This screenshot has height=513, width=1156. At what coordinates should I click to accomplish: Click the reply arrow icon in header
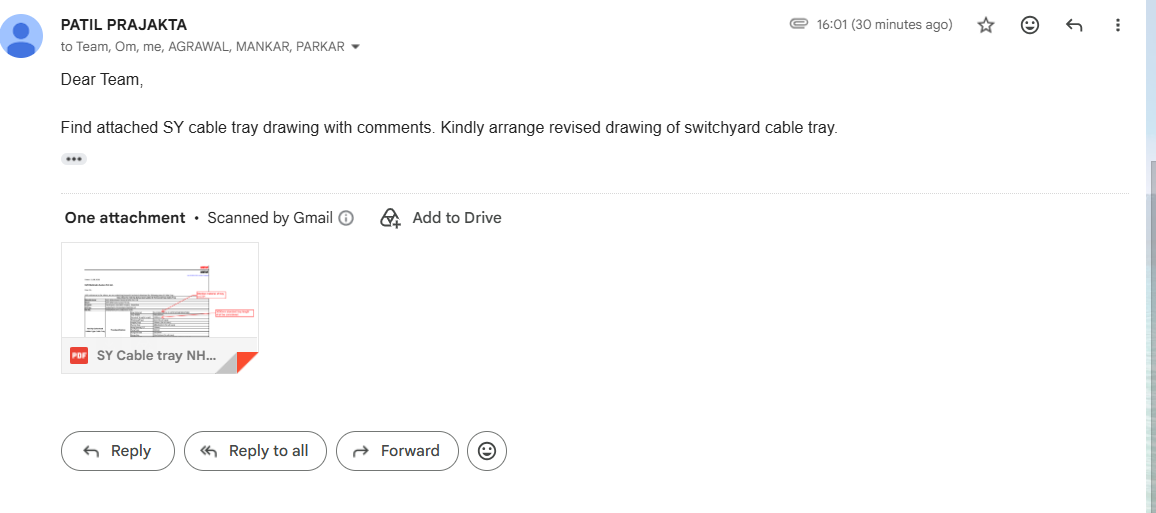click(1073, 25)
